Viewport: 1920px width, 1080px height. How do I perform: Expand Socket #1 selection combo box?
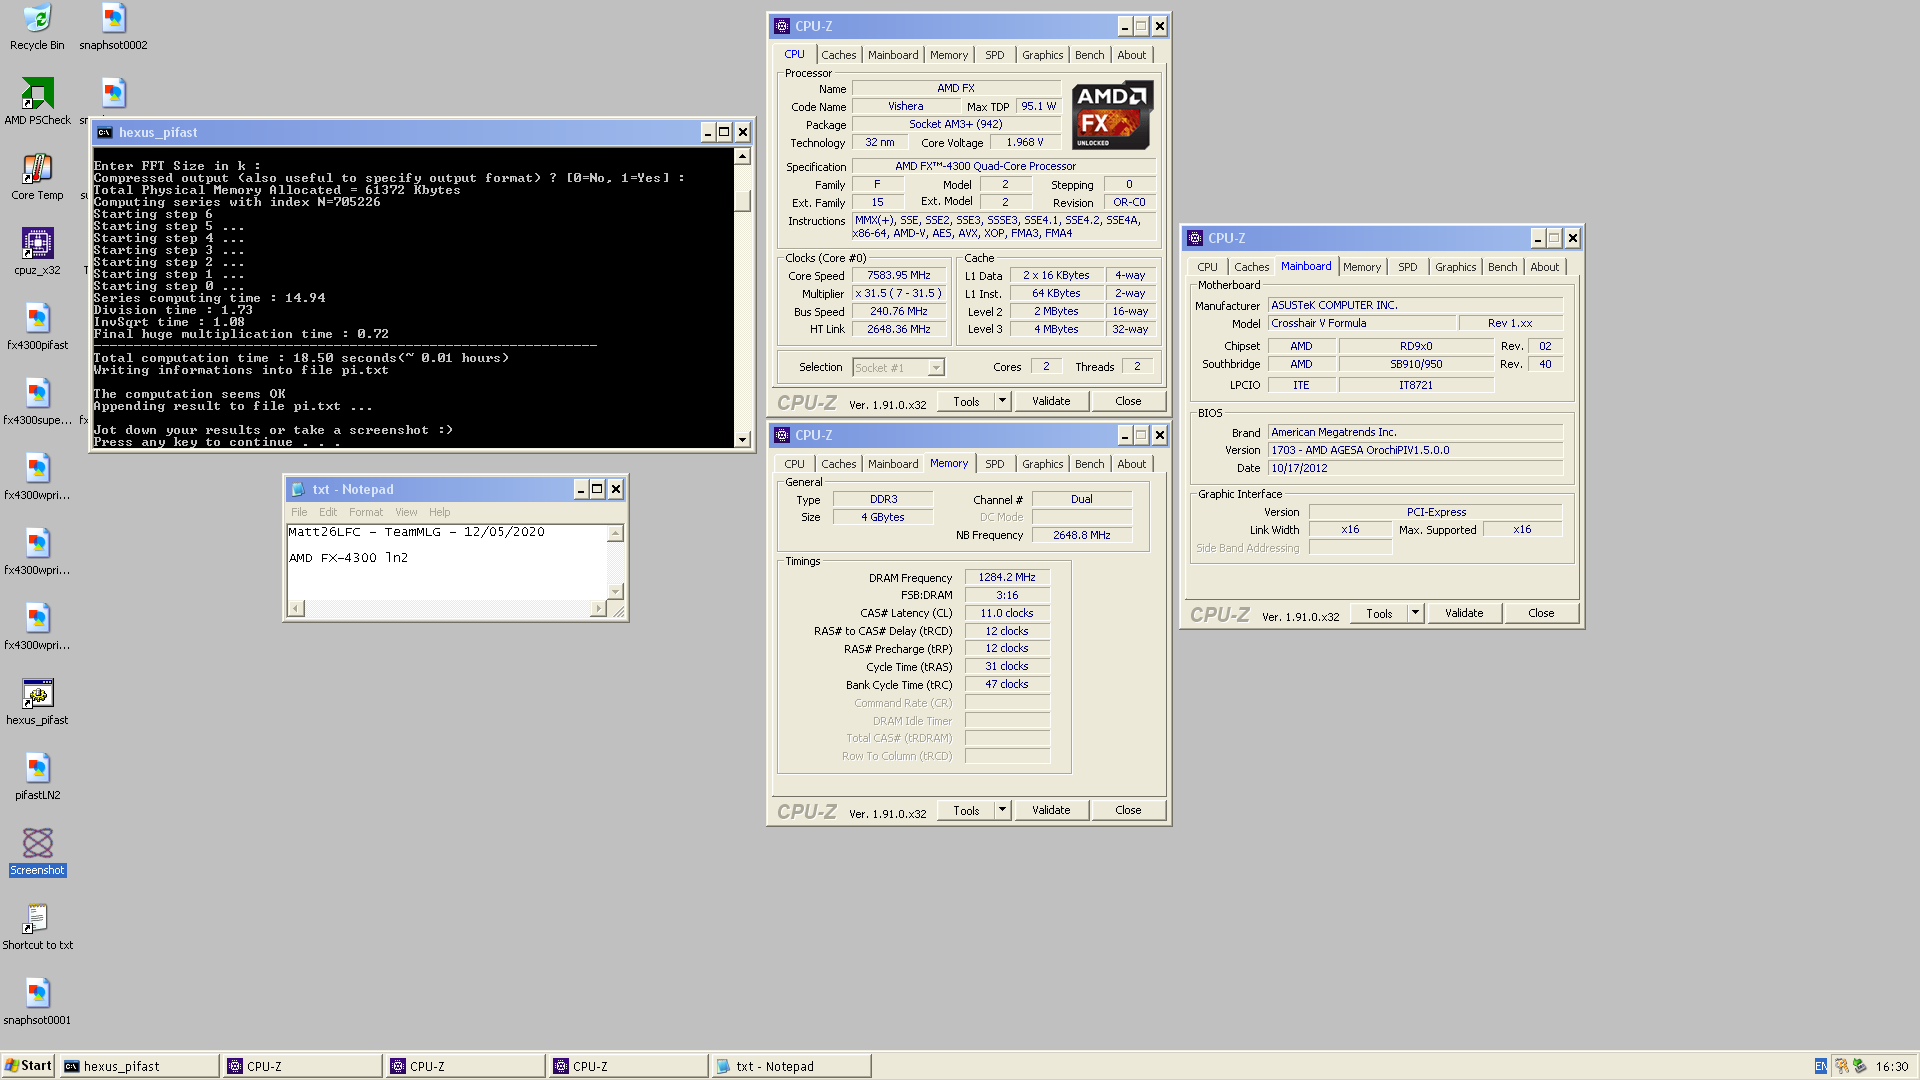(935, 368)
